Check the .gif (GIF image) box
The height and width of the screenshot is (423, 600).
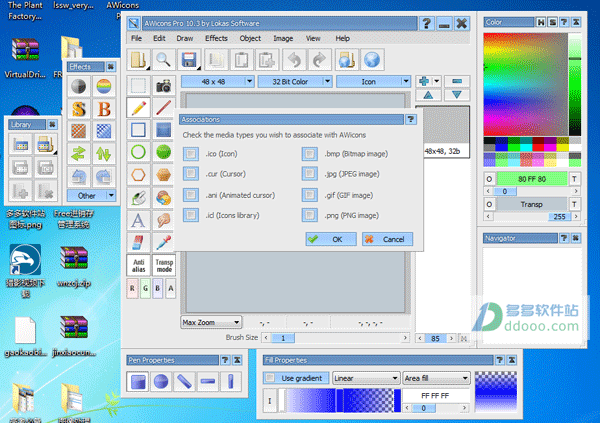tap(310, 195)
